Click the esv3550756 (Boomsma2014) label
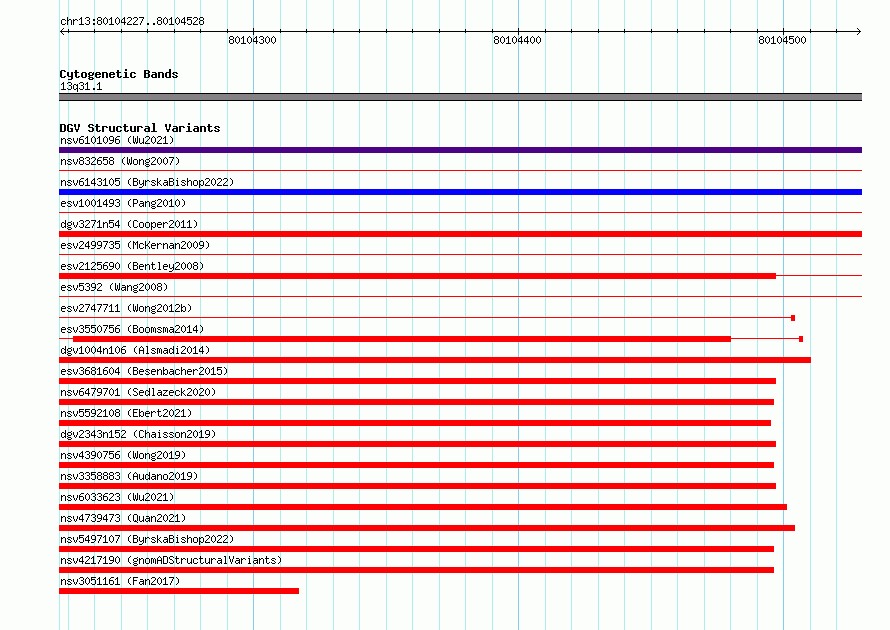The image size is (890, 630). (132, 329)
